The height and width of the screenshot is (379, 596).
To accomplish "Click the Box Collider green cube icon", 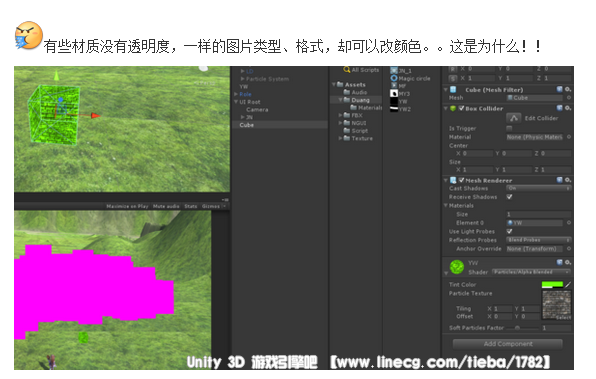I will (x=453, y=108).
